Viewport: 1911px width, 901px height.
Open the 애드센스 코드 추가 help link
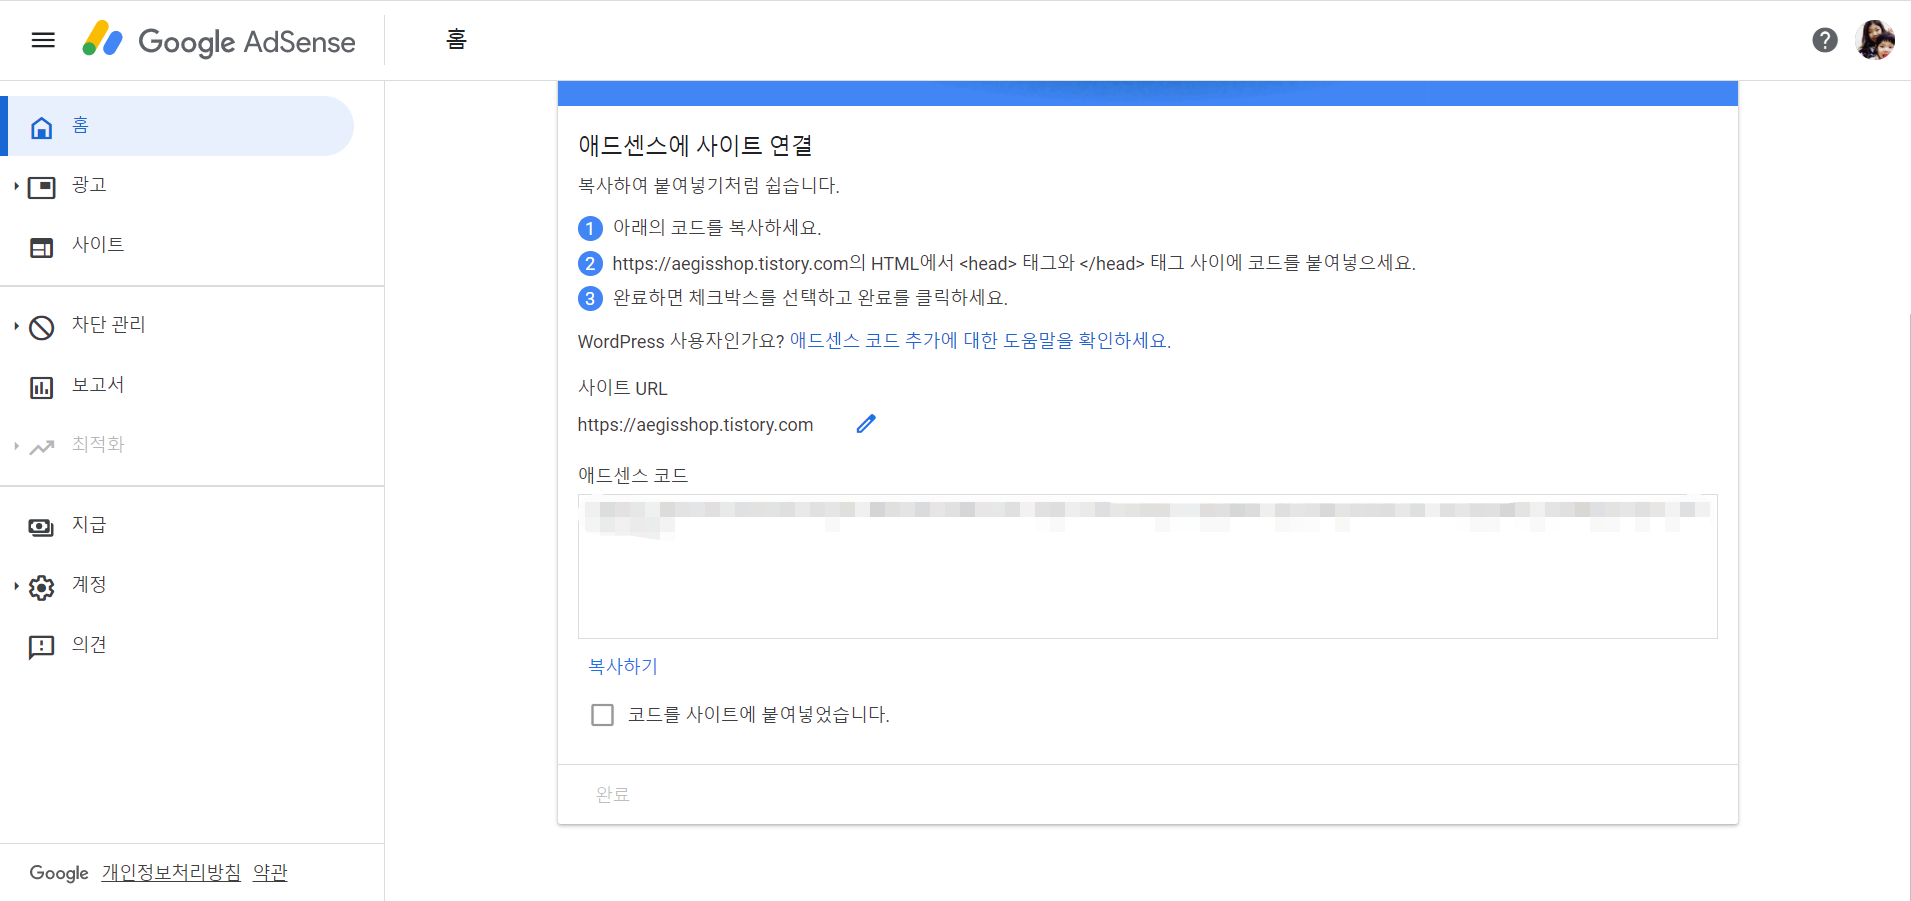tap(980, 341)
